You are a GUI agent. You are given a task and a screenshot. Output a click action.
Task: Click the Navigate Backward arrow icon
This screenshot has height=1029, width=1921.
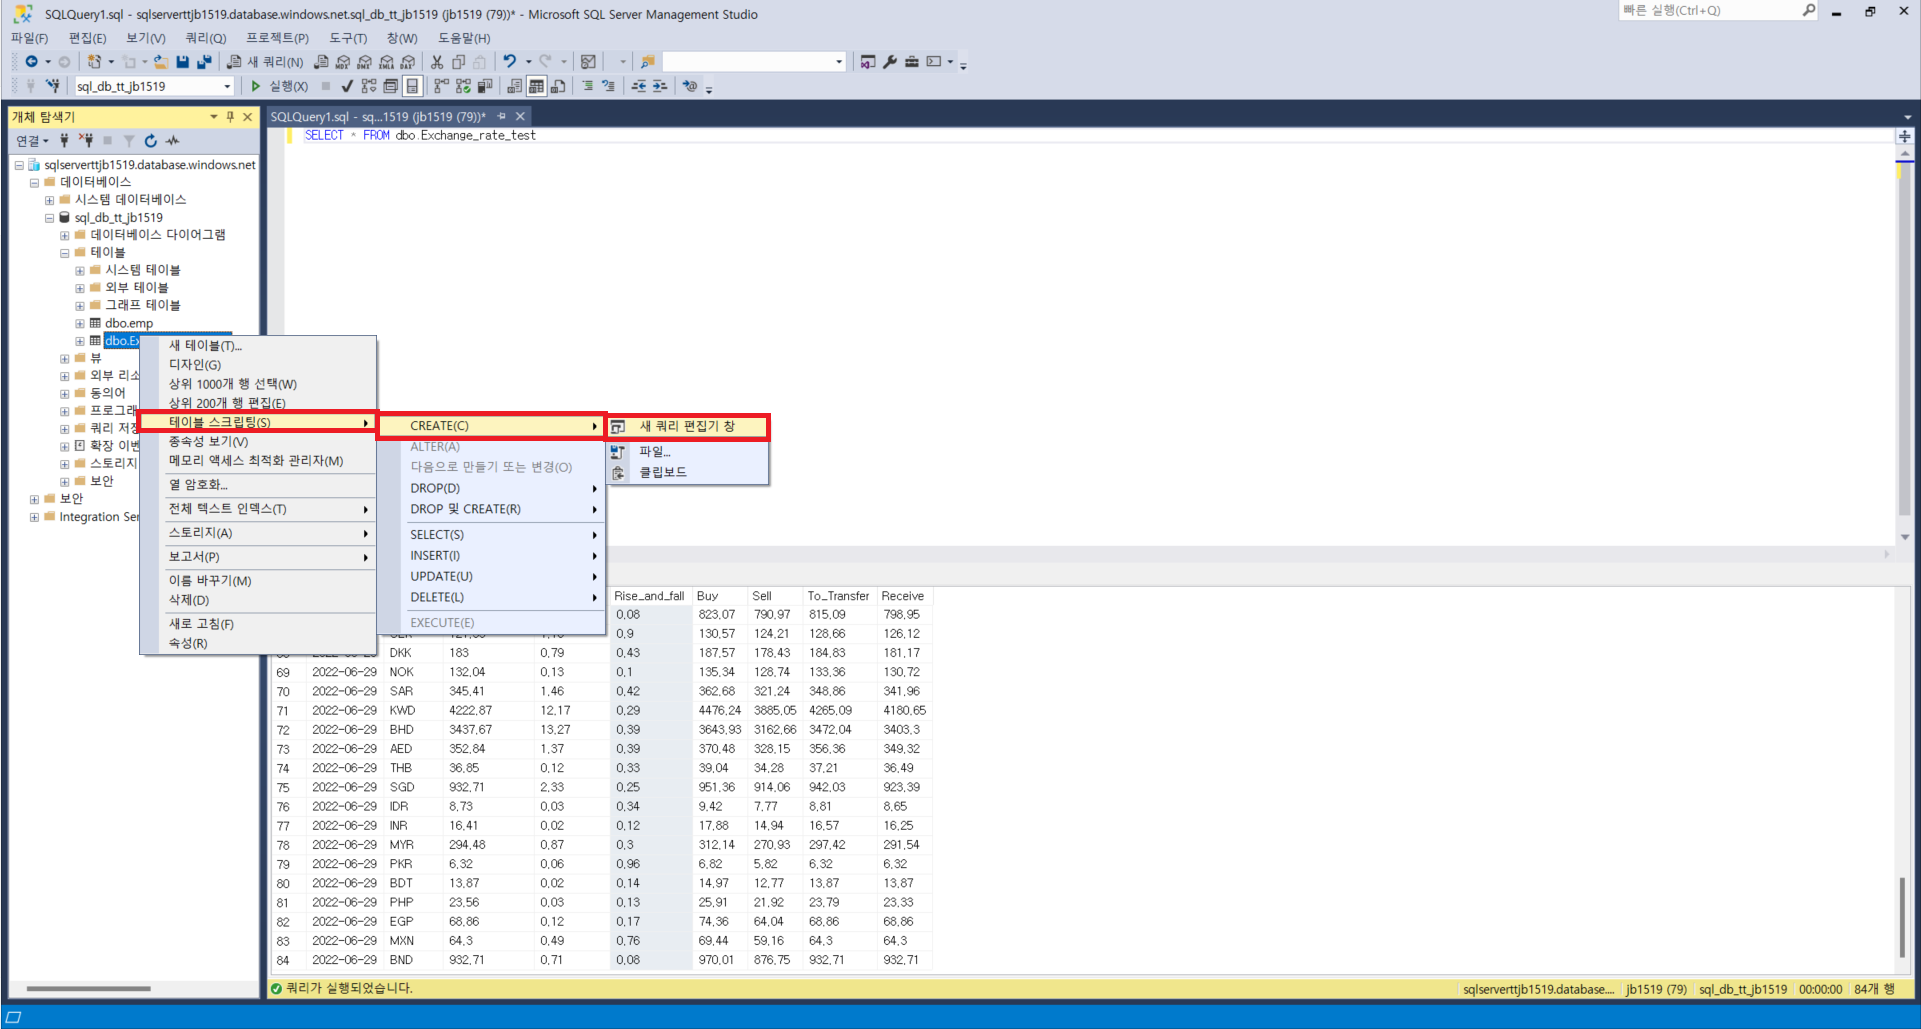pos(31,62)
